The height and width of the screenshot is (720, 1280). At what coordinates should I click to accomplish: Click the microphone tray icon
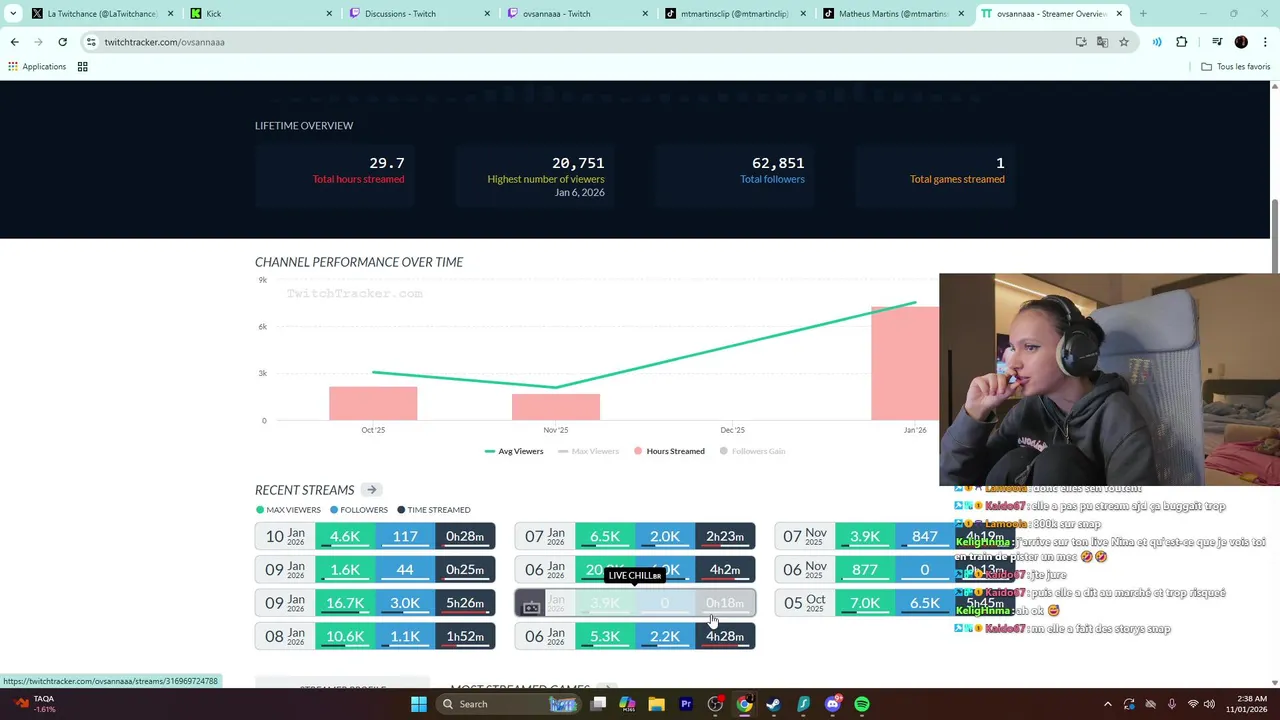coord(1171,704)
